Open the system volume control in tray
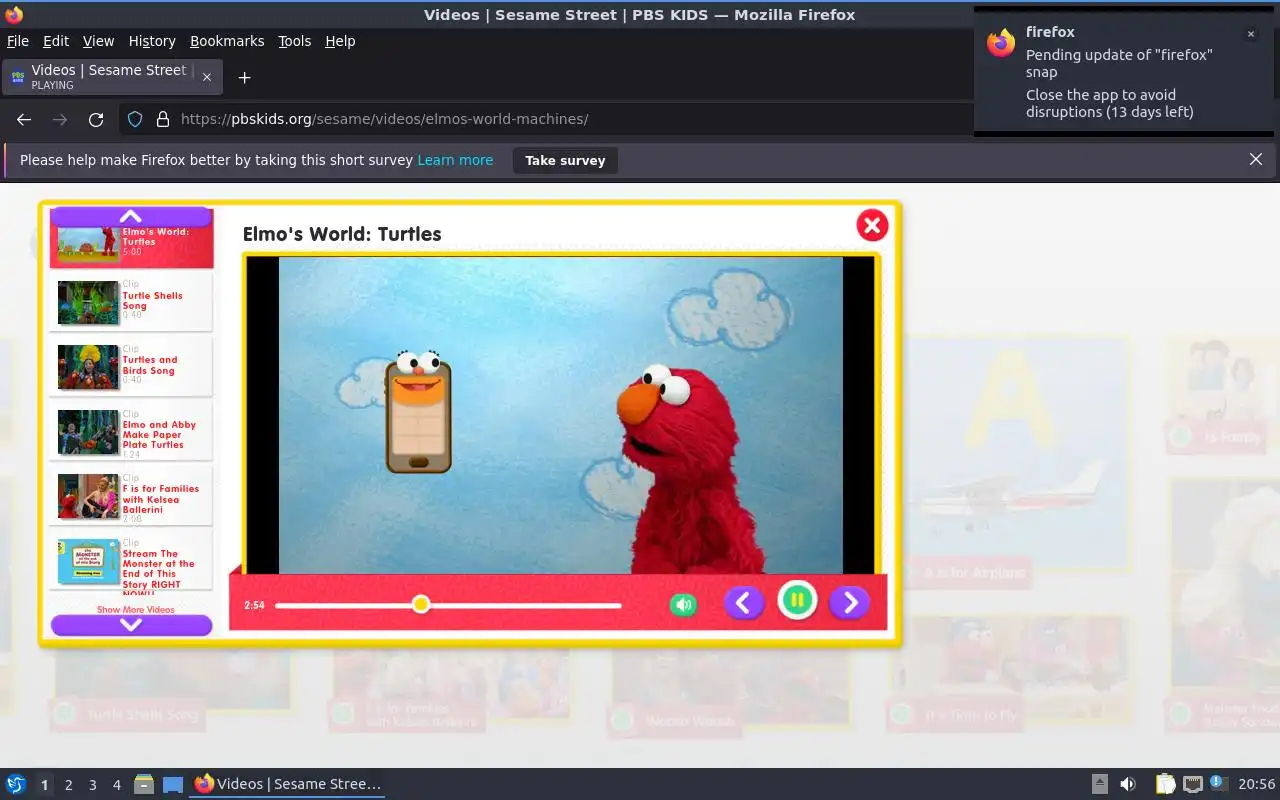This screenshot has width=1280, height=800. [x=1128, y=784]
